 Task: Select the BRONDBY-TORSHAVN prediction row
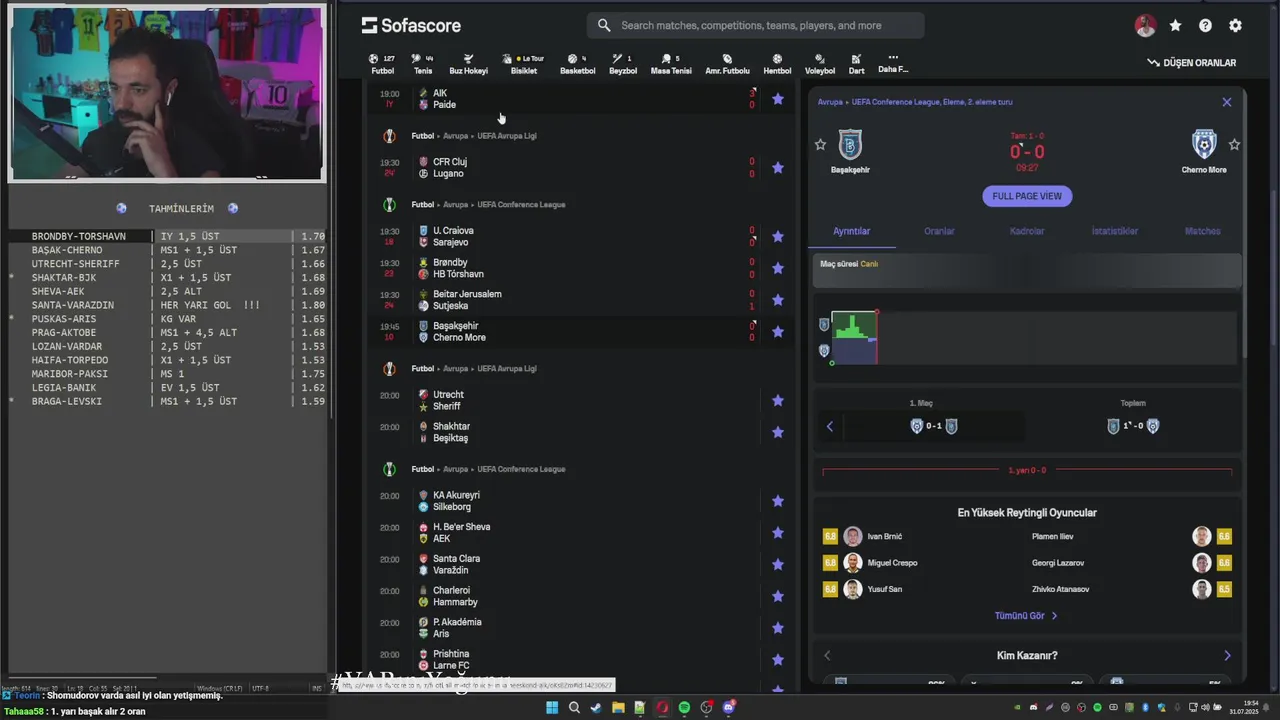tap(167, 237)
